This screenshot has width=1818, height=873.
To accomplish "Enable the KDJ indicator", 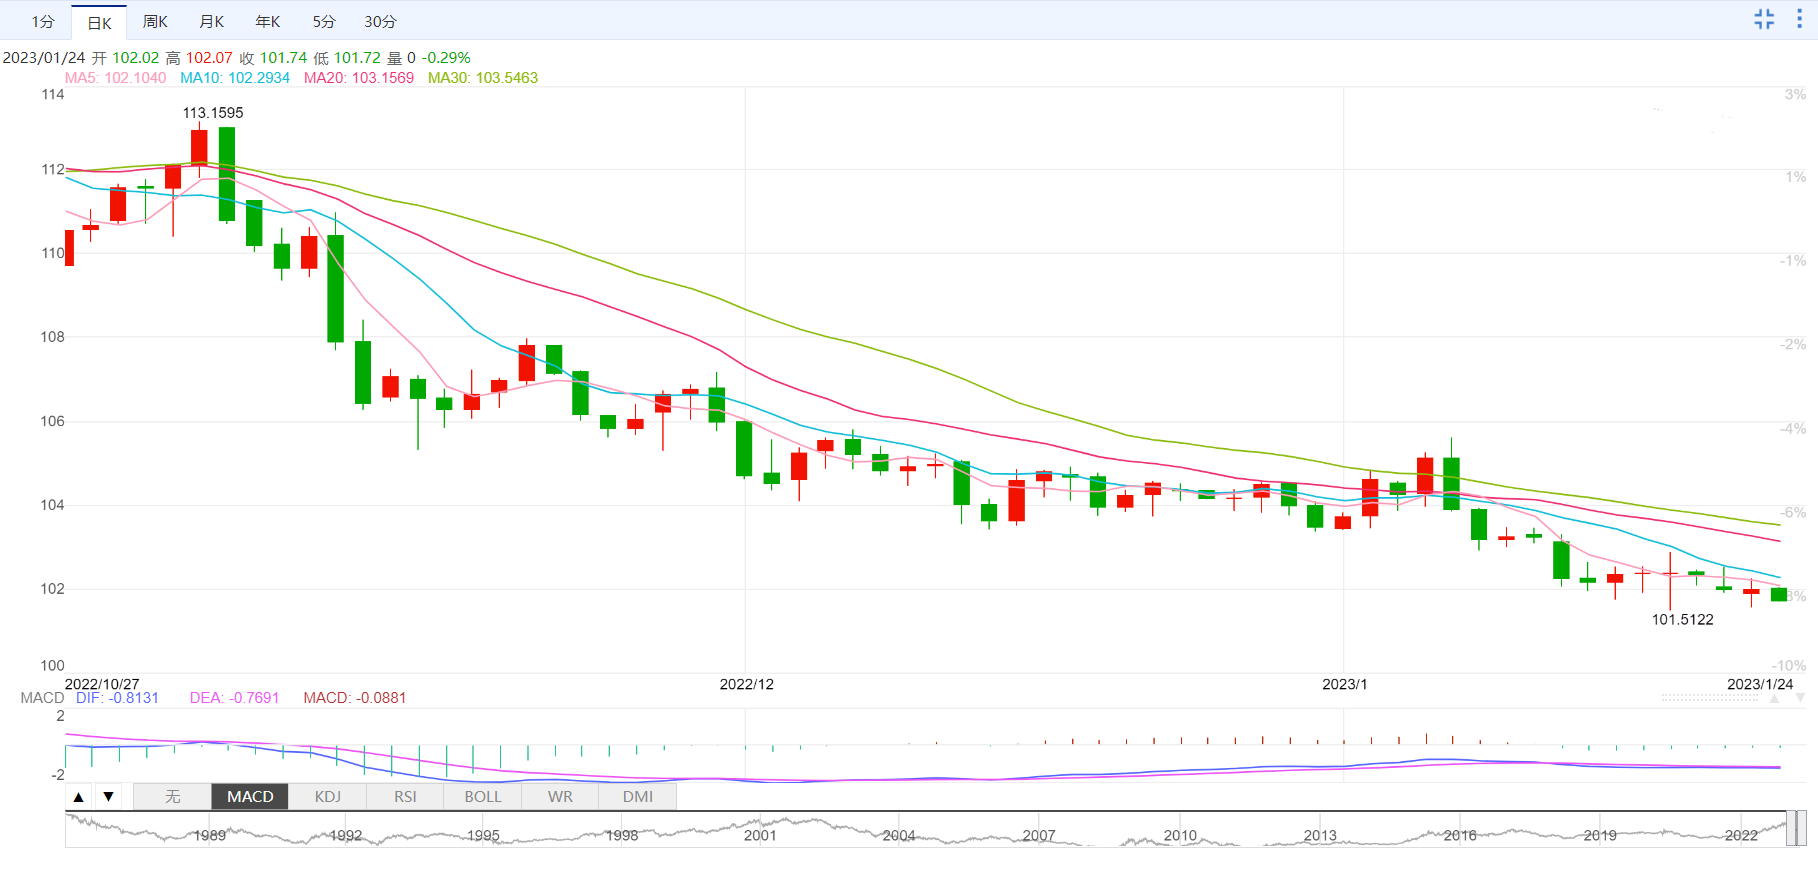I will [x=328, y=797].
